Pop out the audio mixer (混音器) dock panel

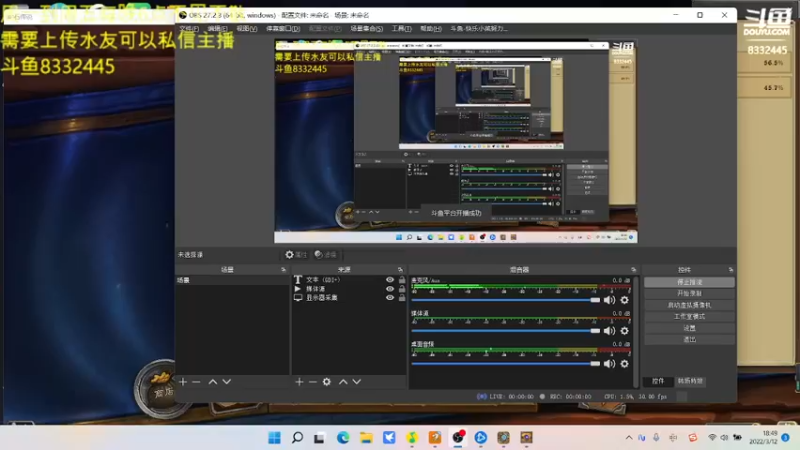633,269
